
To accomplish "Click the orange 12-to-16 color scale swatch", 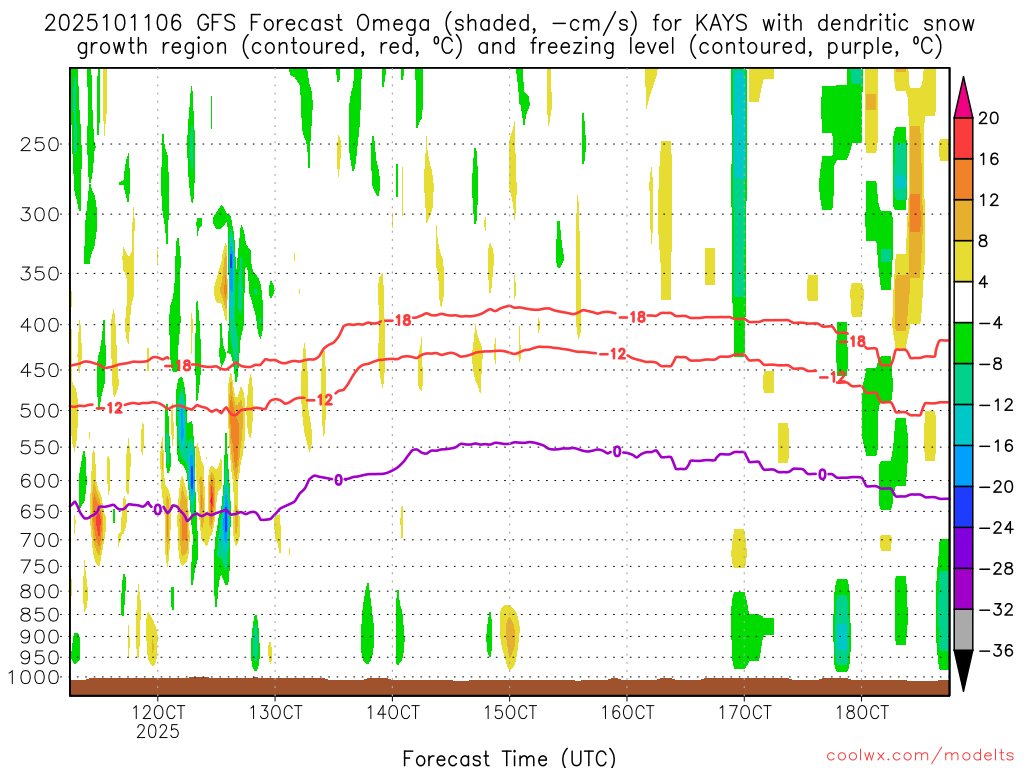I will 963,180.
